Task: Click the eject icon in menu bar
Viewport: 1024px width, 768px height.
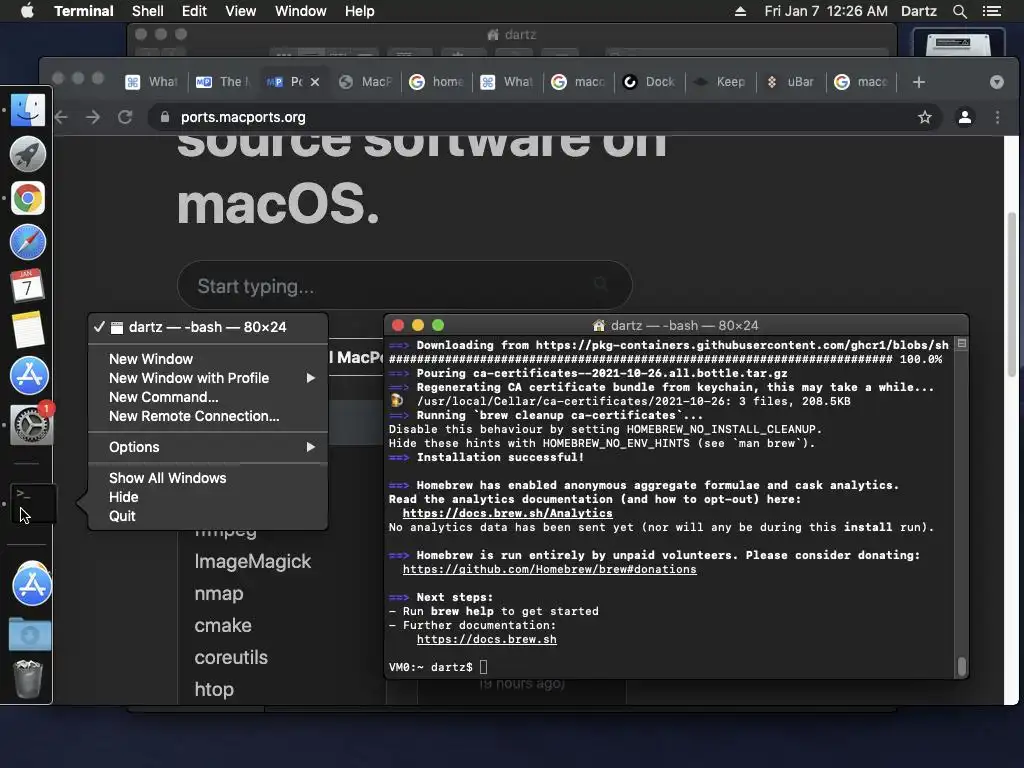Action: pos(740,11)
